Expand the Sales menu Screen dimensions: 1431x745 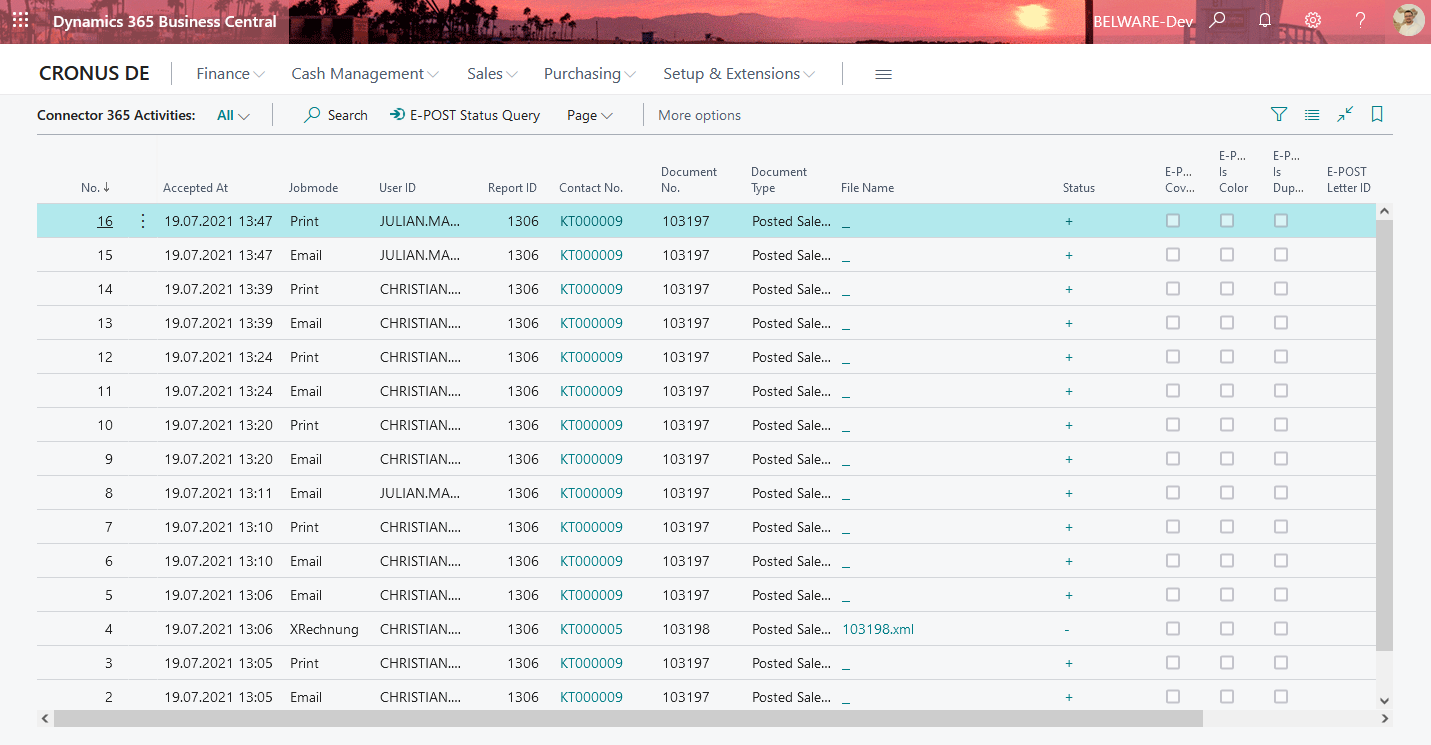(x=492, y=74)
